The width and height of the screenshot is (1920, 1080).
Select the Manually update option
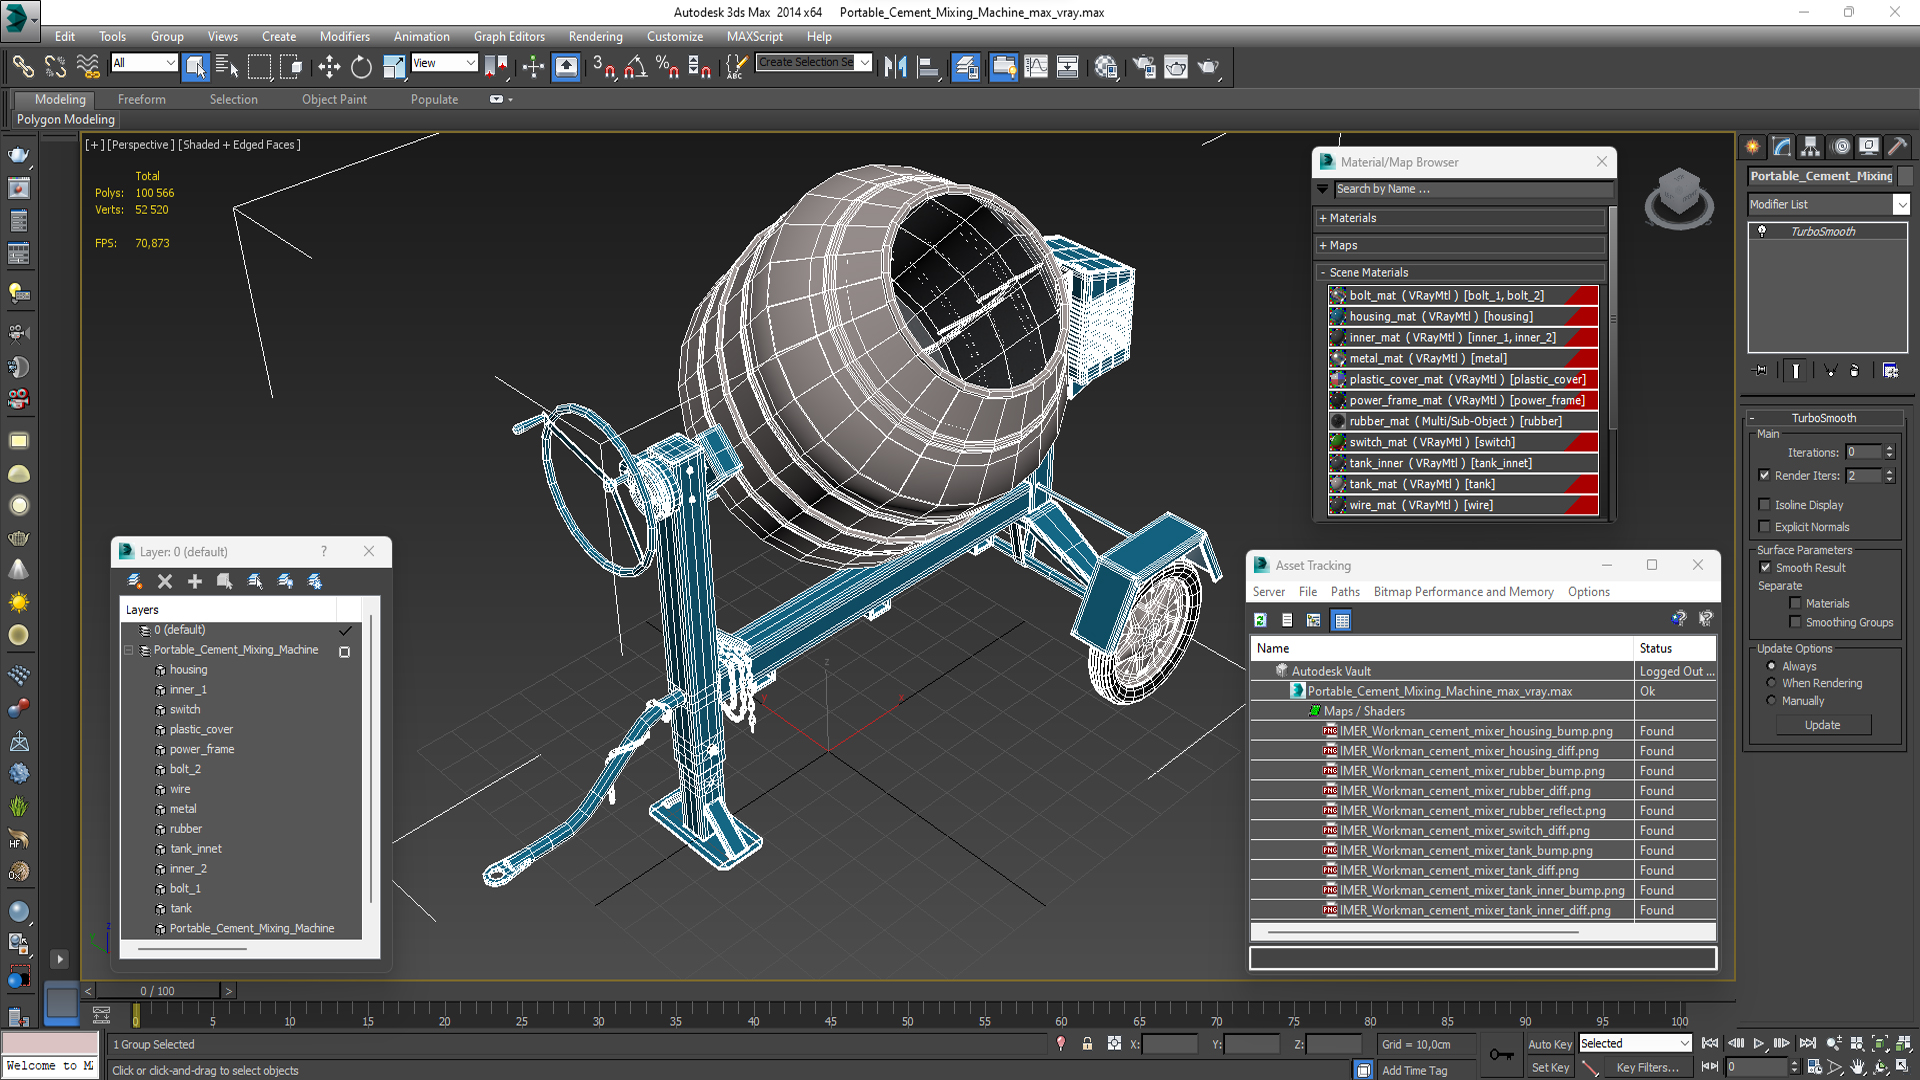coord(1772,701)
